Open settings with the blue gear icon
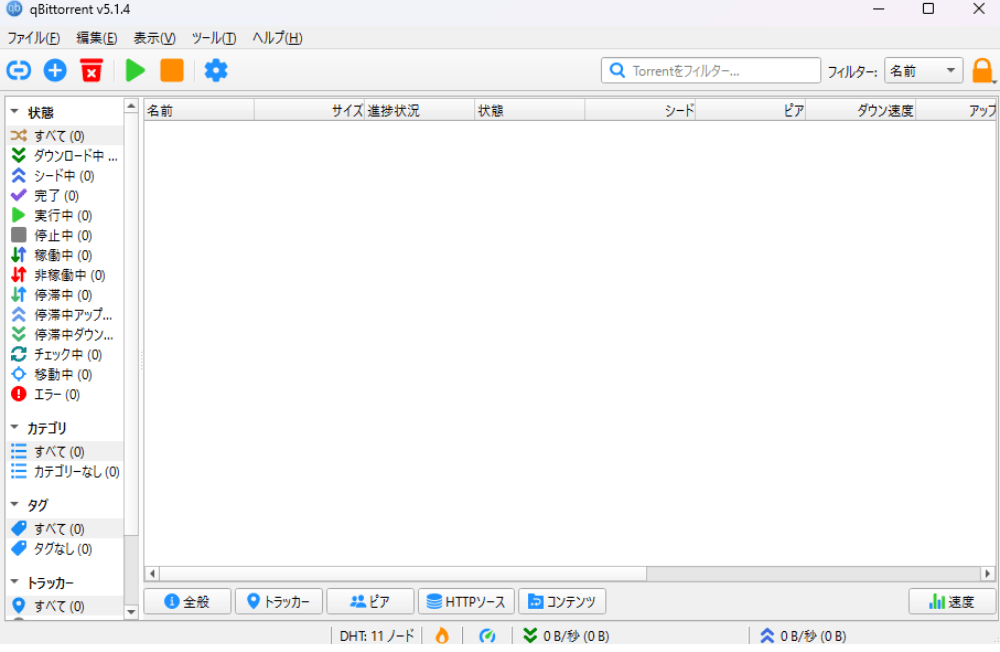The width and height of the screenshot is (1000, 652). [216, 70]
